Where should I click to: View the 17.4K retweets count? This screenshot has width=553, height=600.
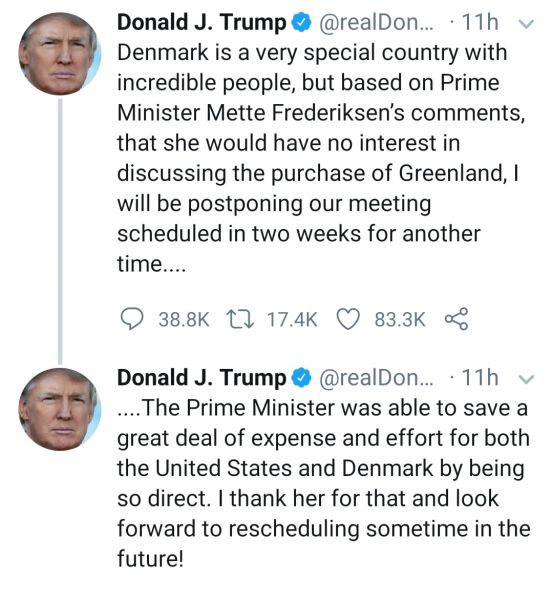point(292,320)
